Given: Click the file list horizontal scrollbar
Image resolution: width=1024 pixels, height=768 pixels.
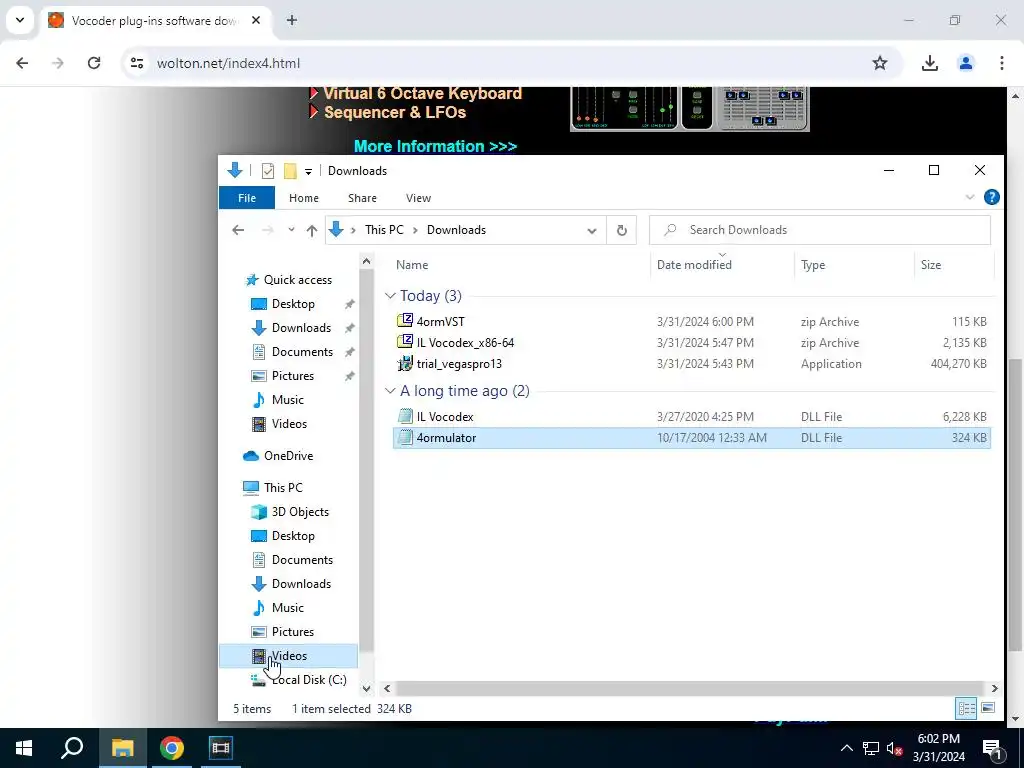Looking at the screenshot, I should coord(689,688).
